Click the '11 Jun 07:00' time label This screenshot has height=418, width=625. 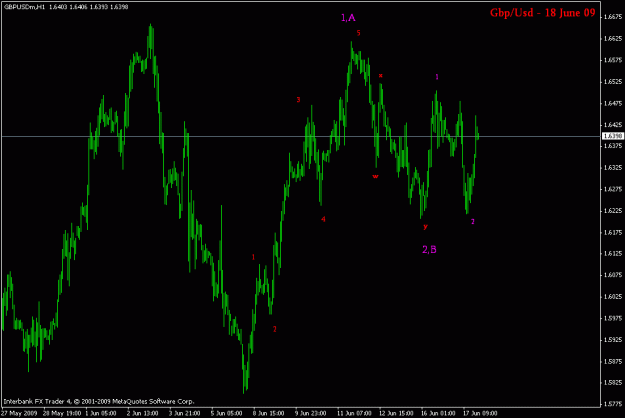coord(354,413)
